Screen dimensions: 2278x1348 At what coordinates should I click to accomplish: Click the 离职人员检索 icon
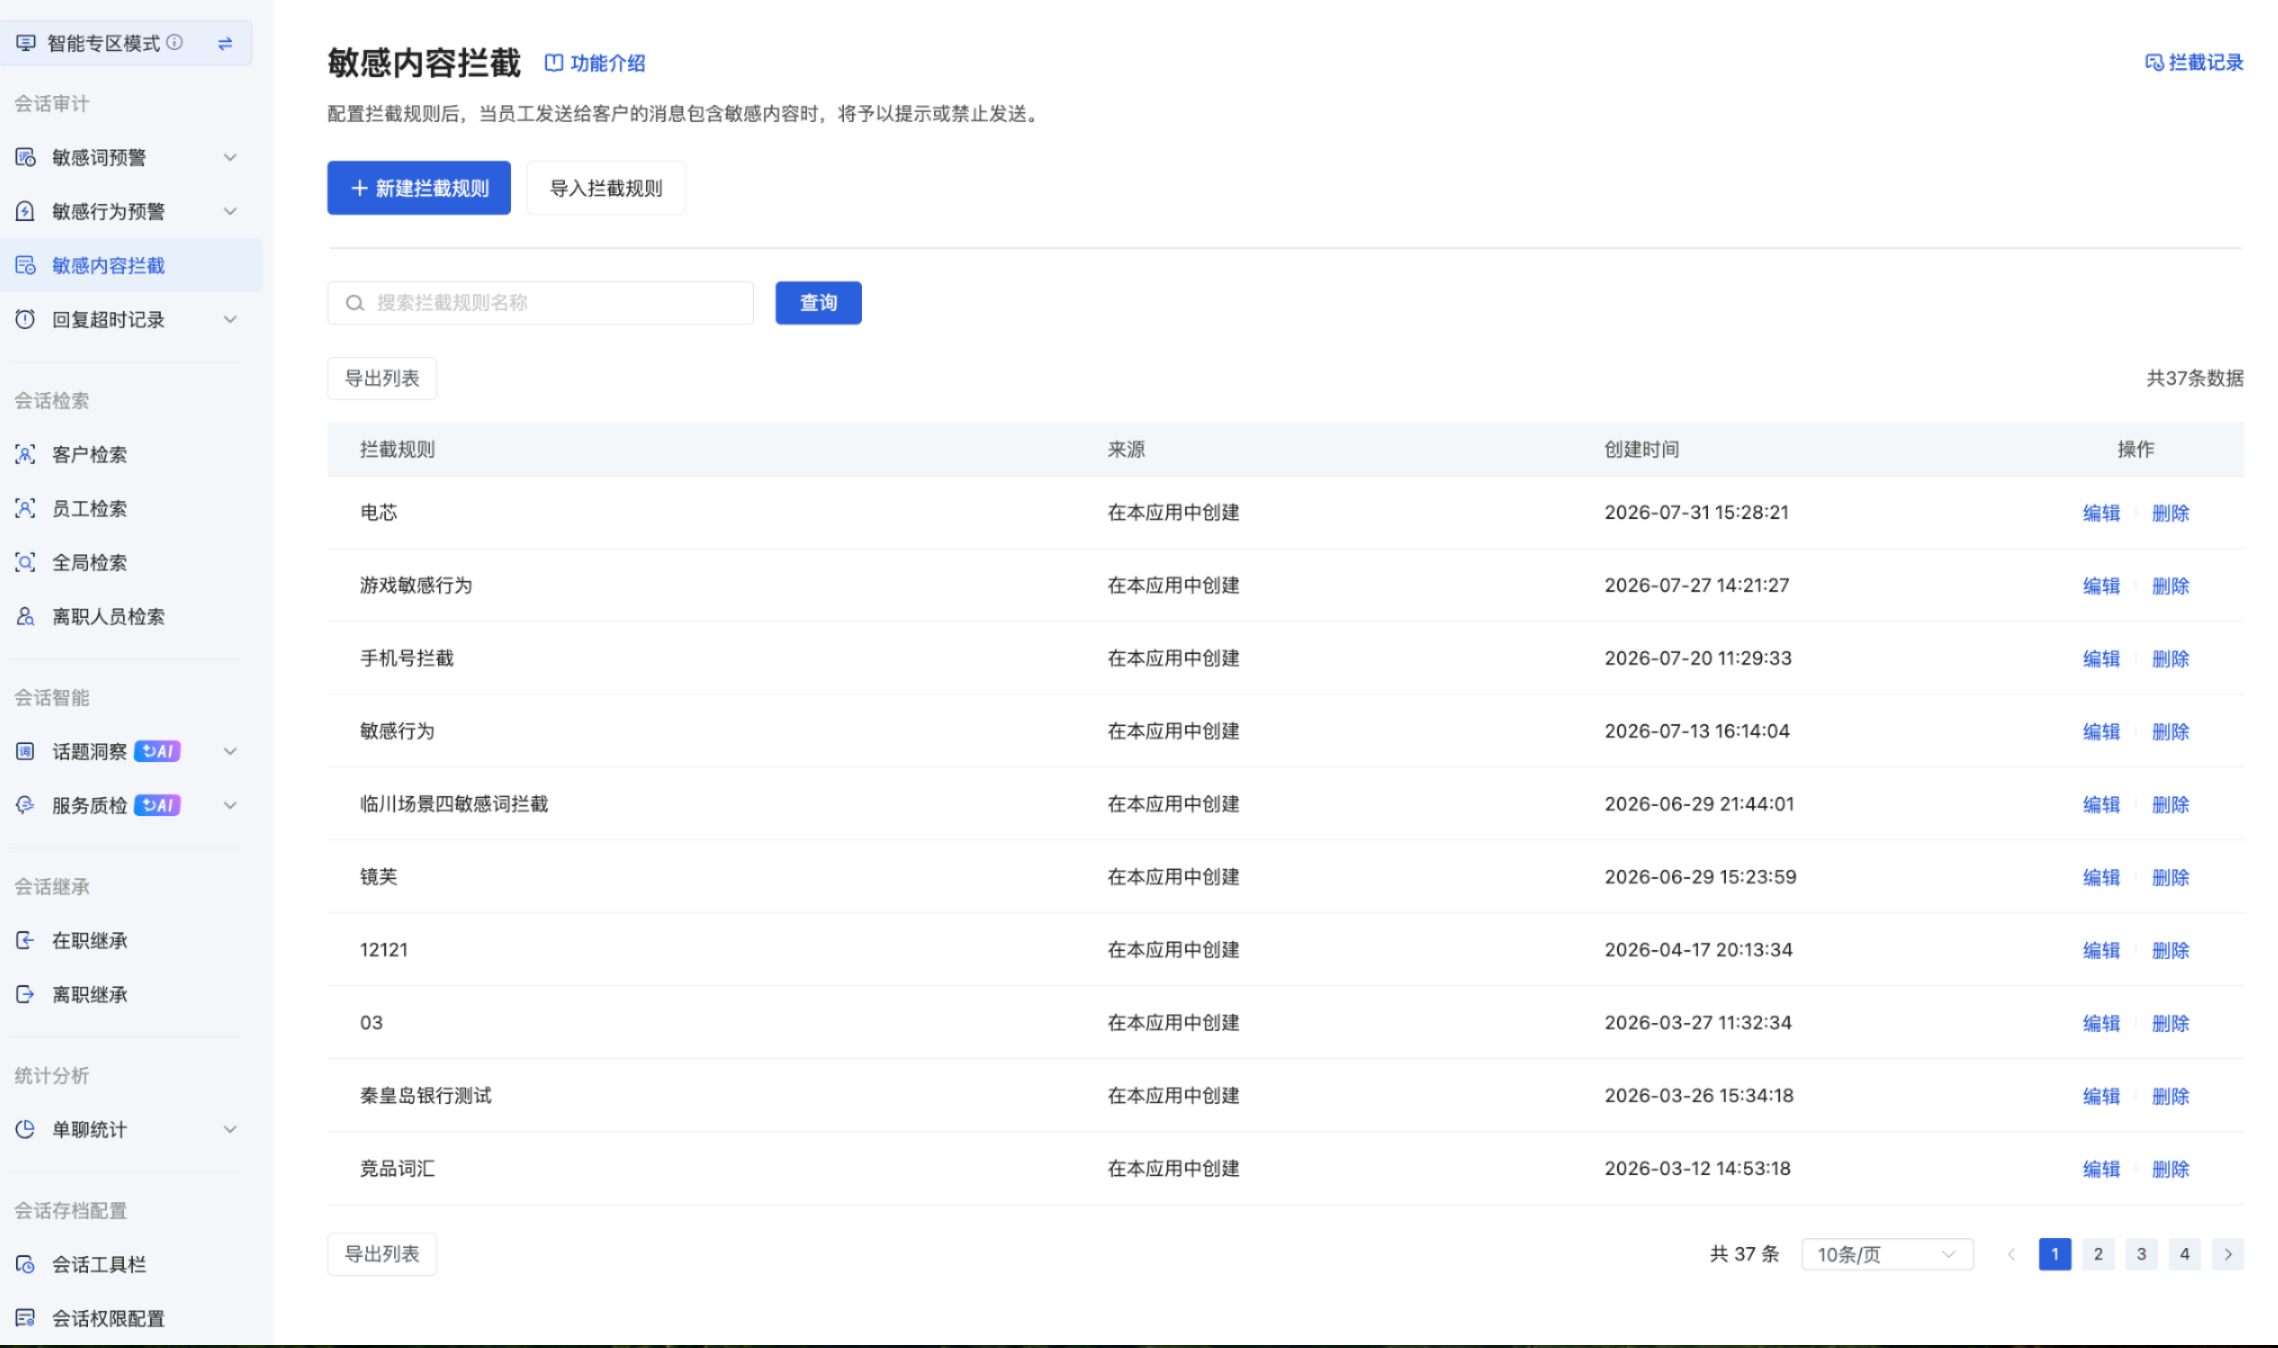coord(25,616)
